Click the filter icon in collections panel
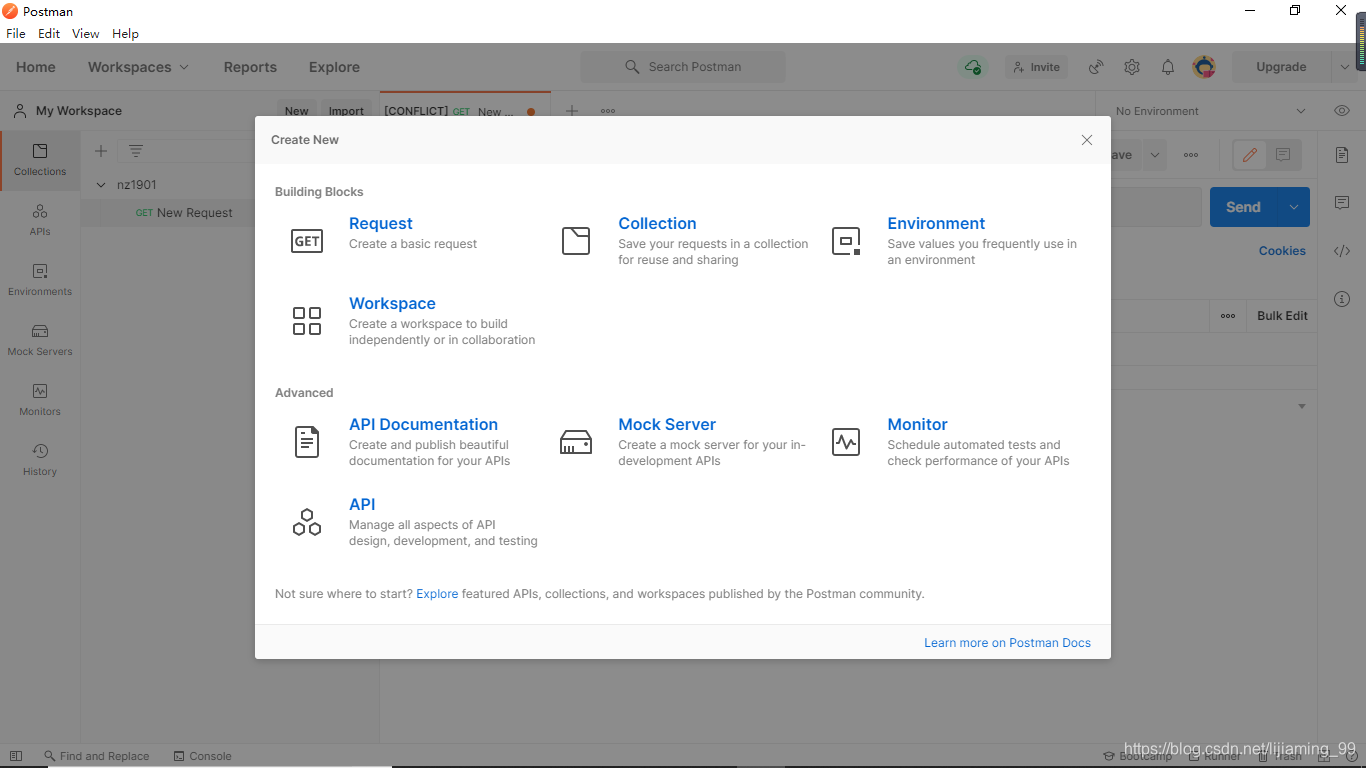Viewport: 1366px width, 768px height. coord(136,151)
